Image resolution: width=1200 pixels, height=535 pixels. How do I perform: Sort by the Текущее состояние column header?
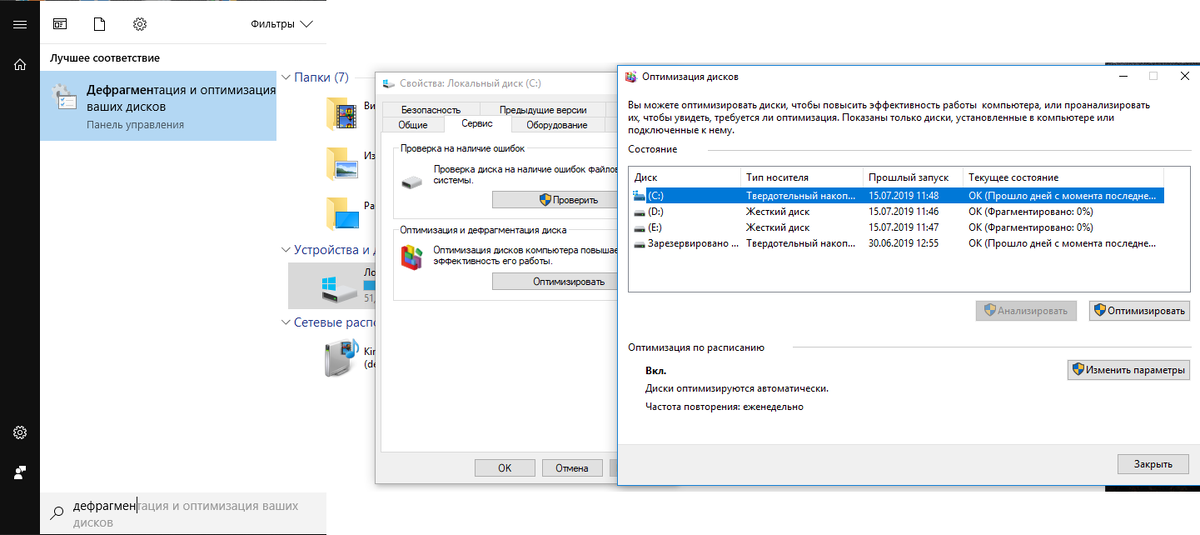(1063, 177)
